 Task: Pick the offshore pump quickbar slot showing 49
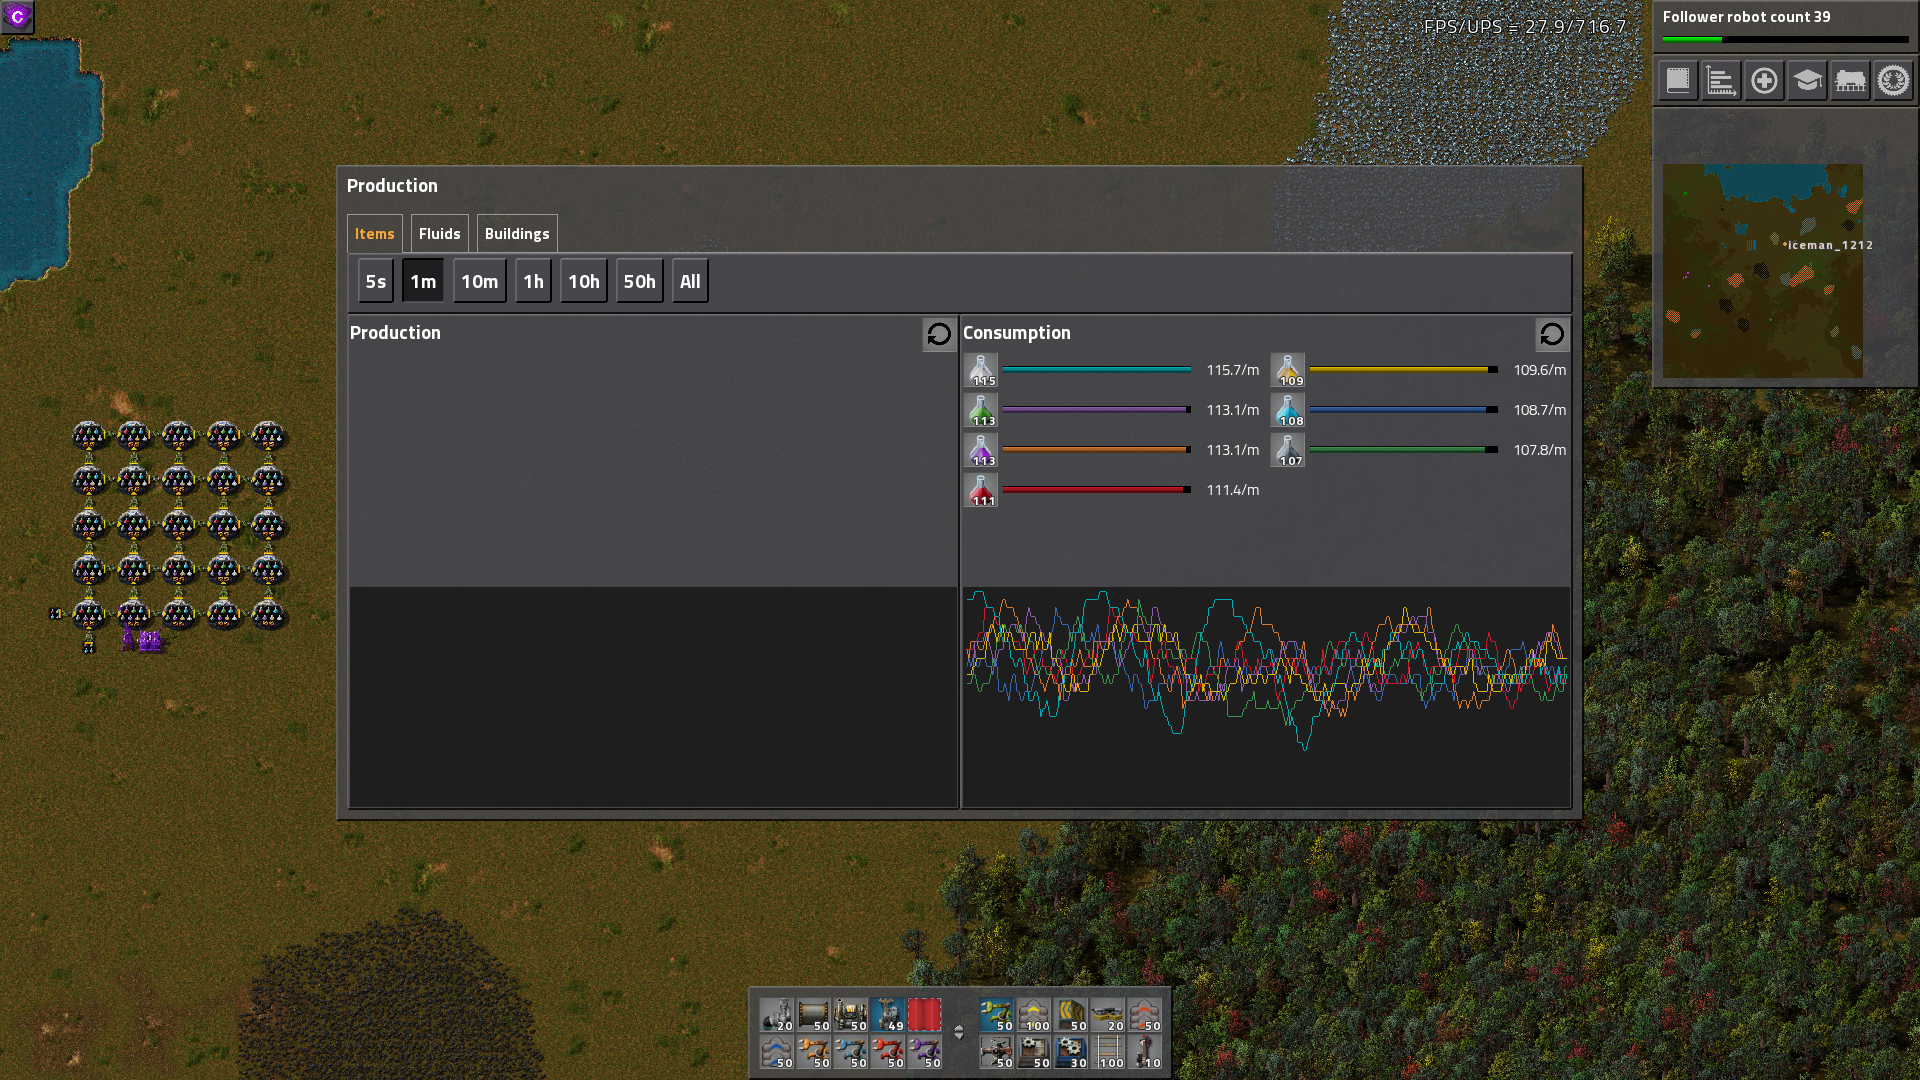[888, 1015]
